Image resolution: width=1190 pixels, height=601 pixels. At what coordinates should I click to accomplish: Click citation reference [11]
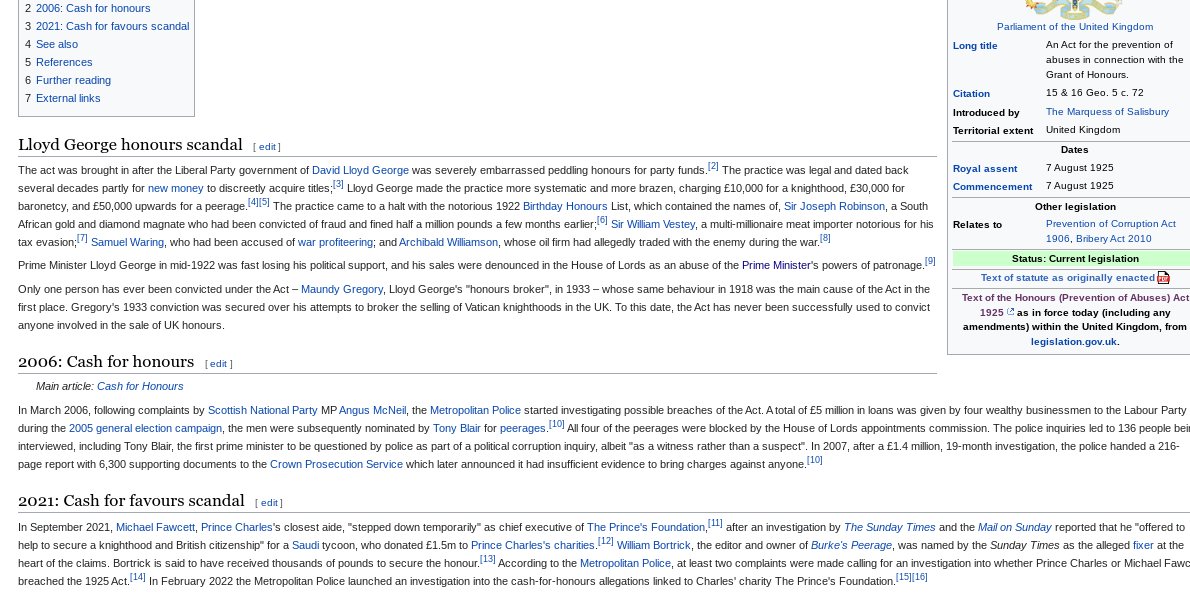point(715,524)
